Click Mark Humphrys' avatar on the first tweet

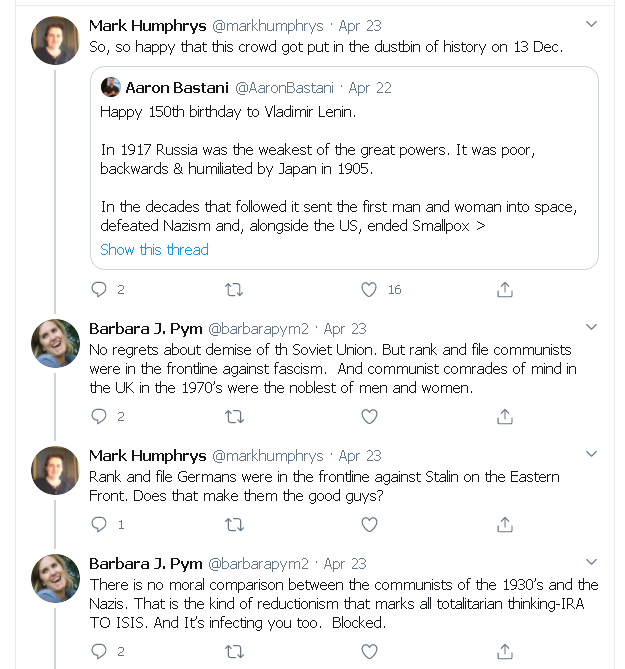[56, 40]
